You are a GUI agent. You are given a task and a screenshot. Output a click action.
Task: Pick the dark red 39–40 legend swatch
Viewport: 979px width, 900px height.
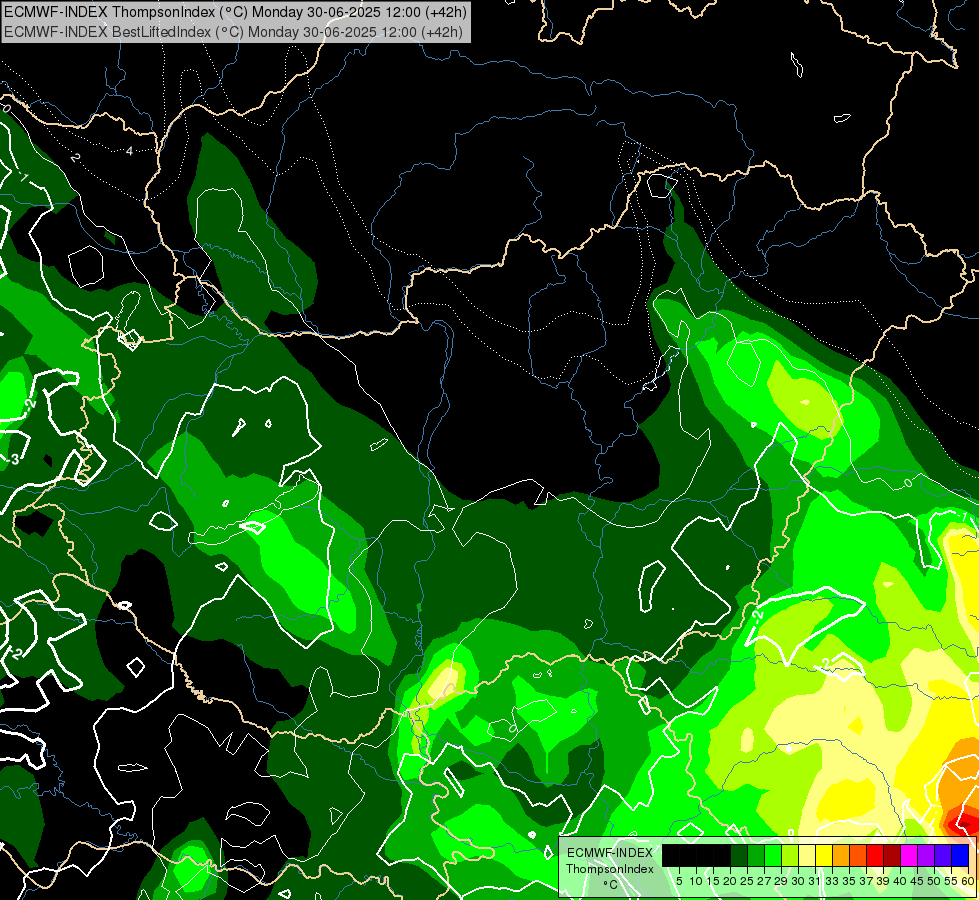[x=892, y=855]
